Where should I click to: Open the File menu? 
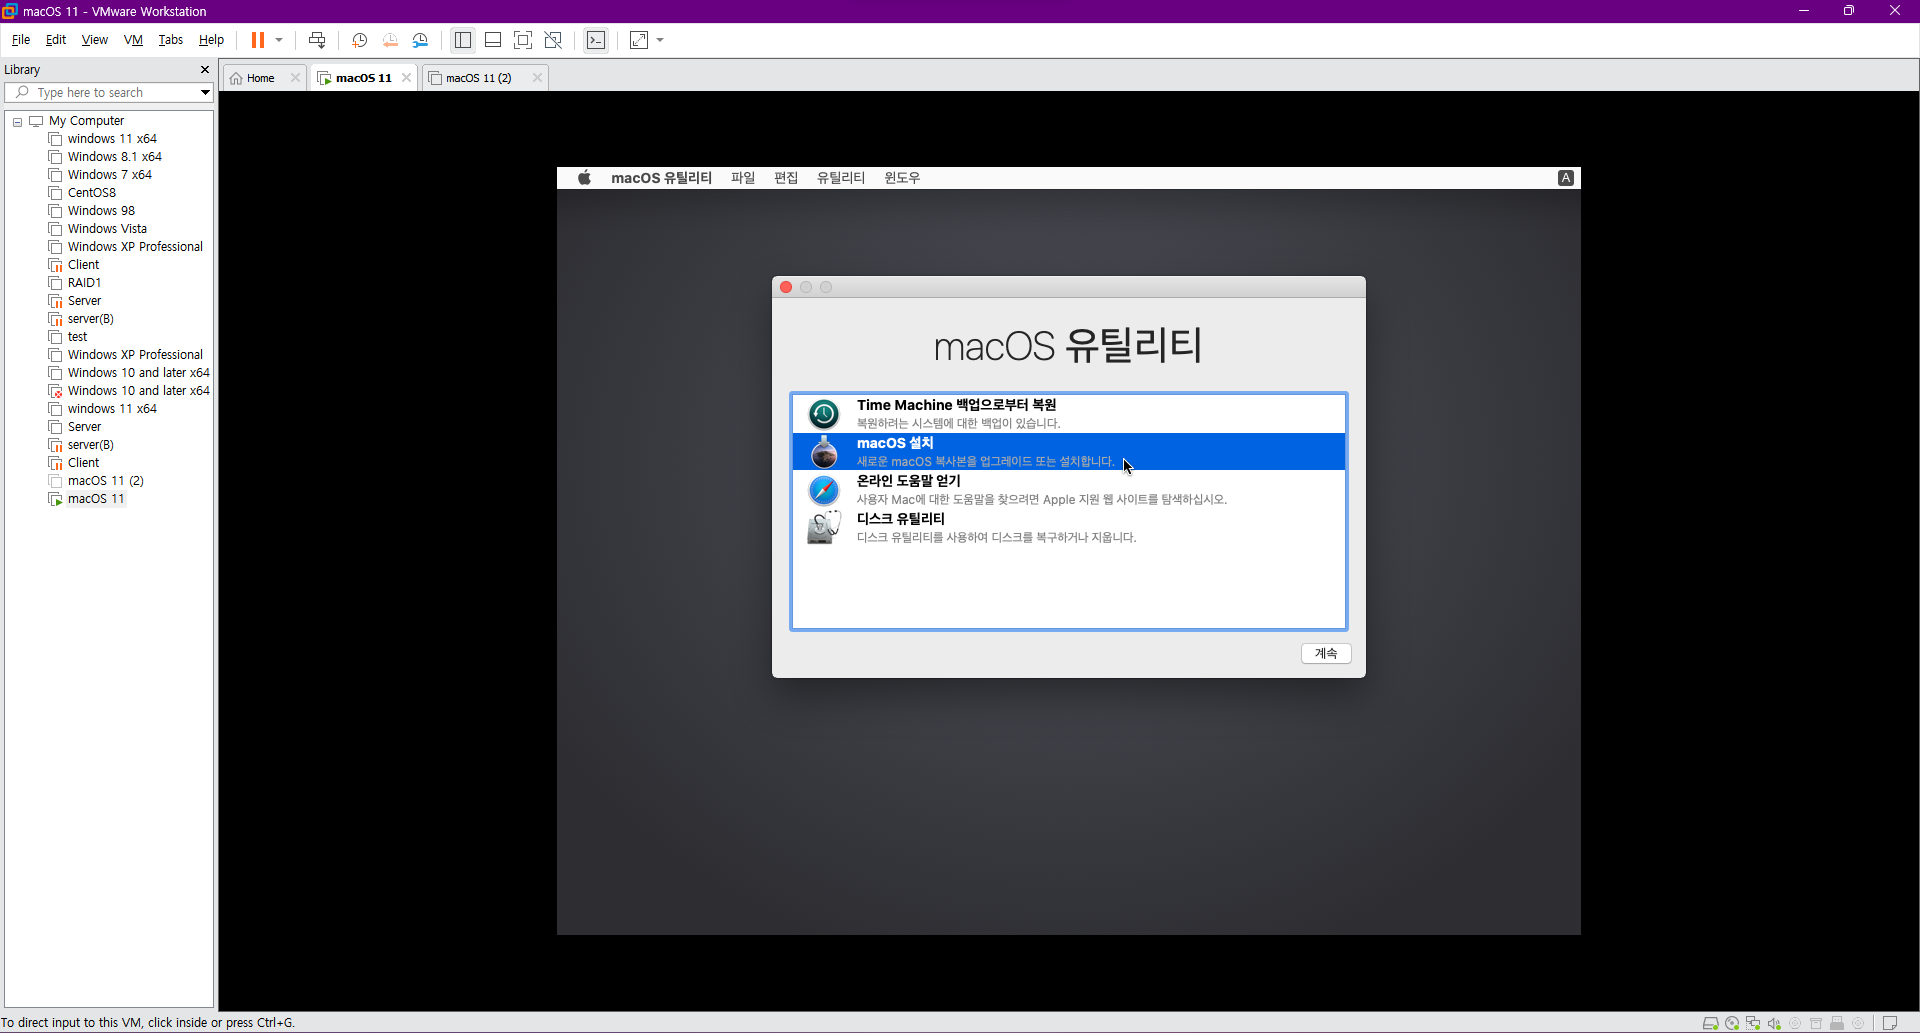click(x=21, y=40)
